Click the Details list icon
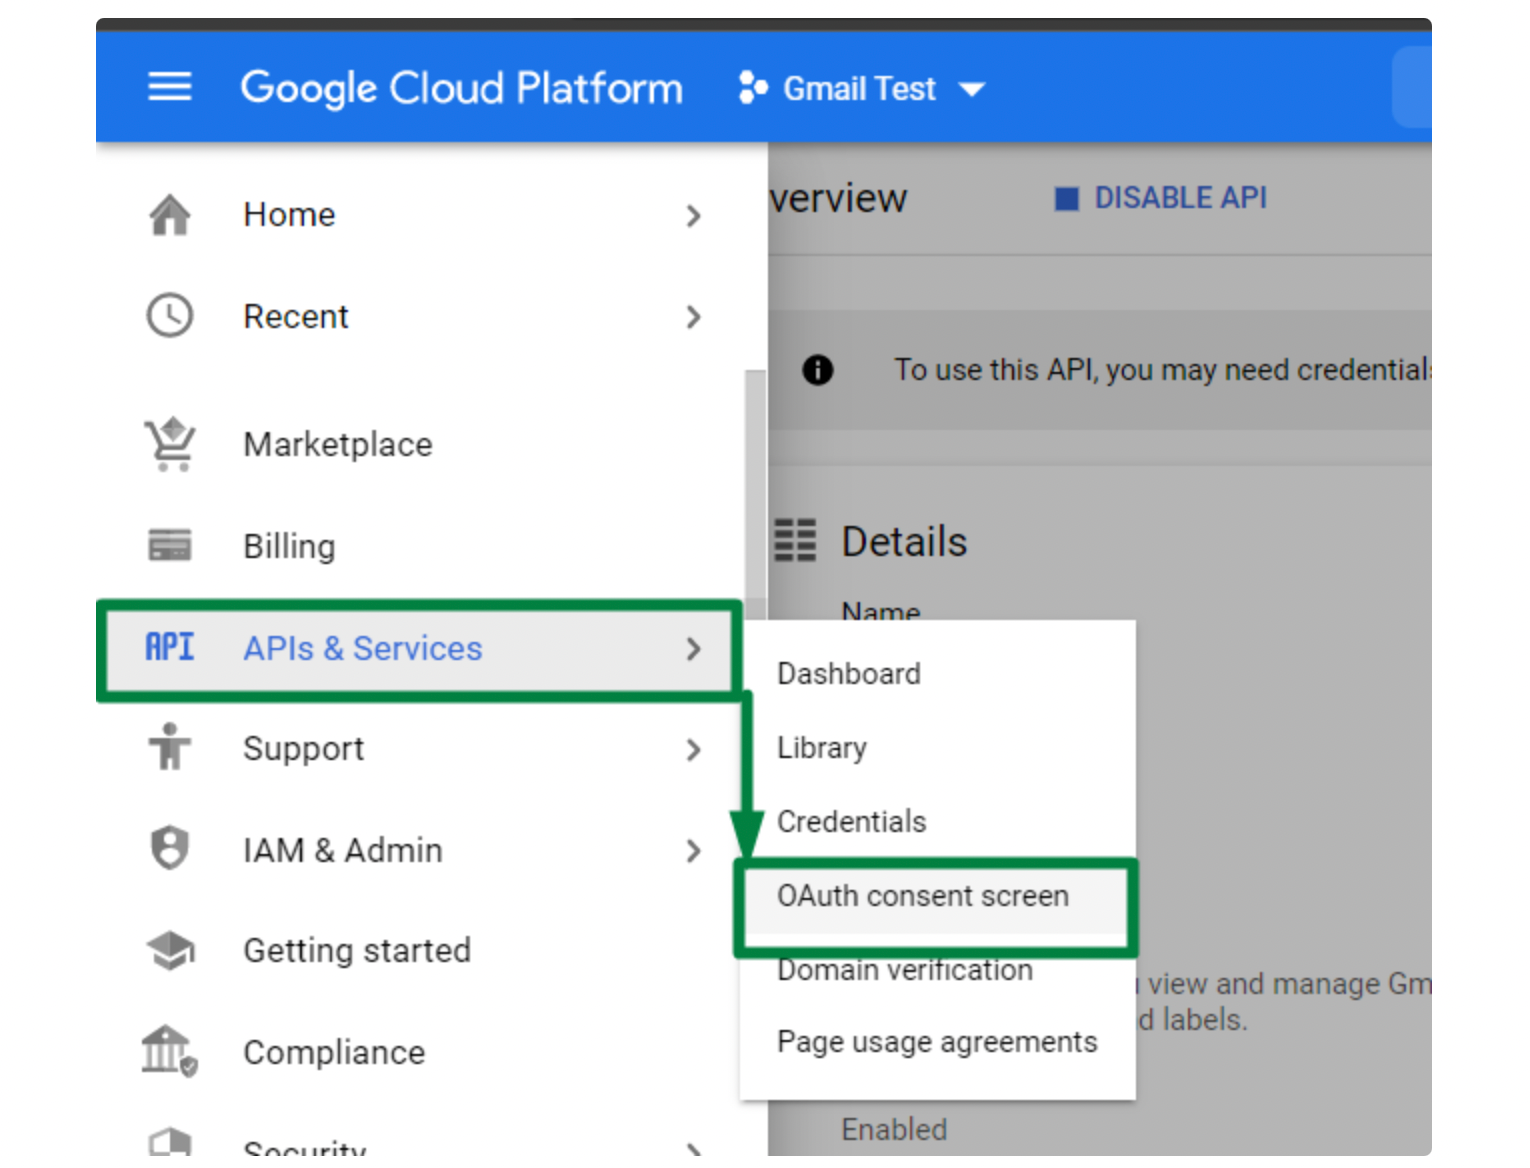The width and height of the screenshot is (1530, 1168). 796,541
